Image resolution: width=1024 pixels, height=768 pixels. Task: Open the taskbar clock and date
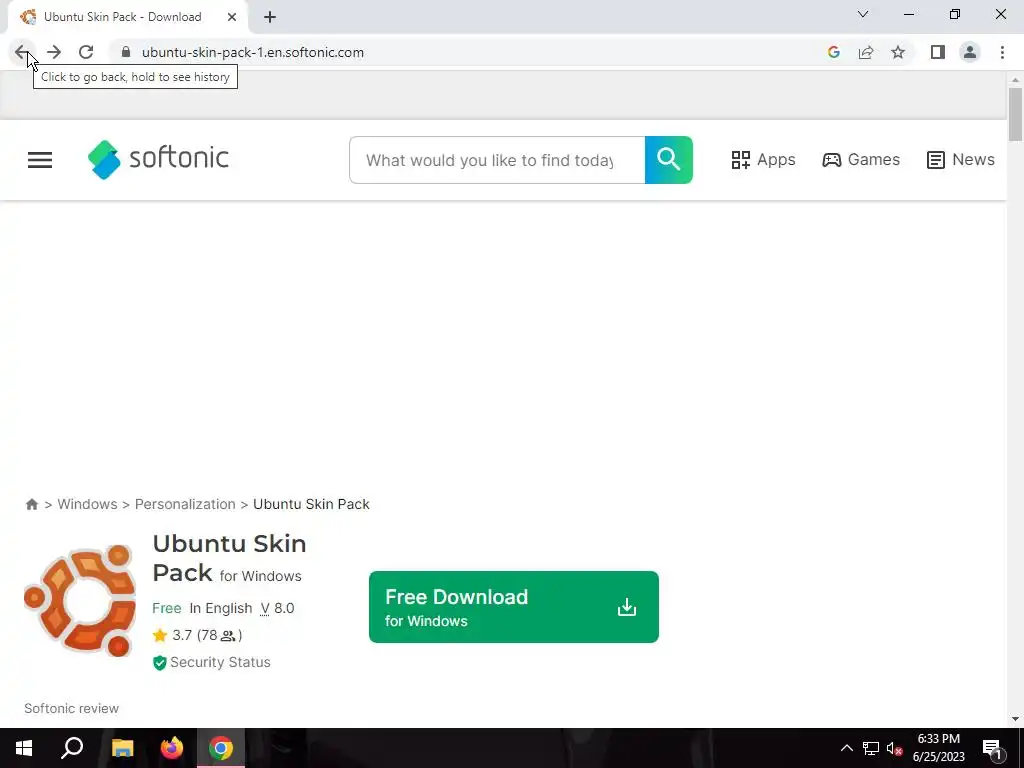[x=938, y=748]
